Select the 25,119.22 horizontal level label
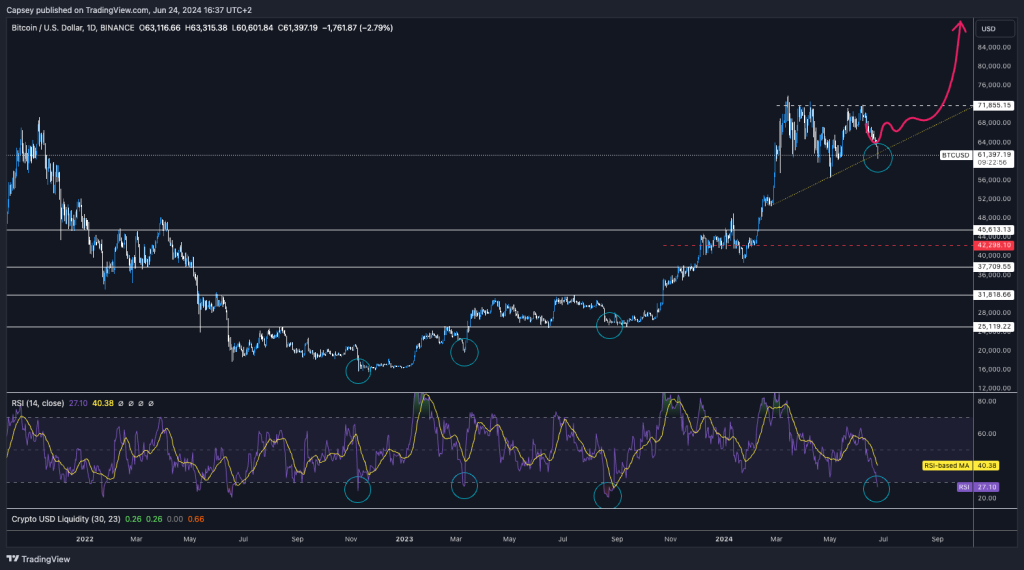Viewport: 1024px width, 570px height. pos(994,327)
